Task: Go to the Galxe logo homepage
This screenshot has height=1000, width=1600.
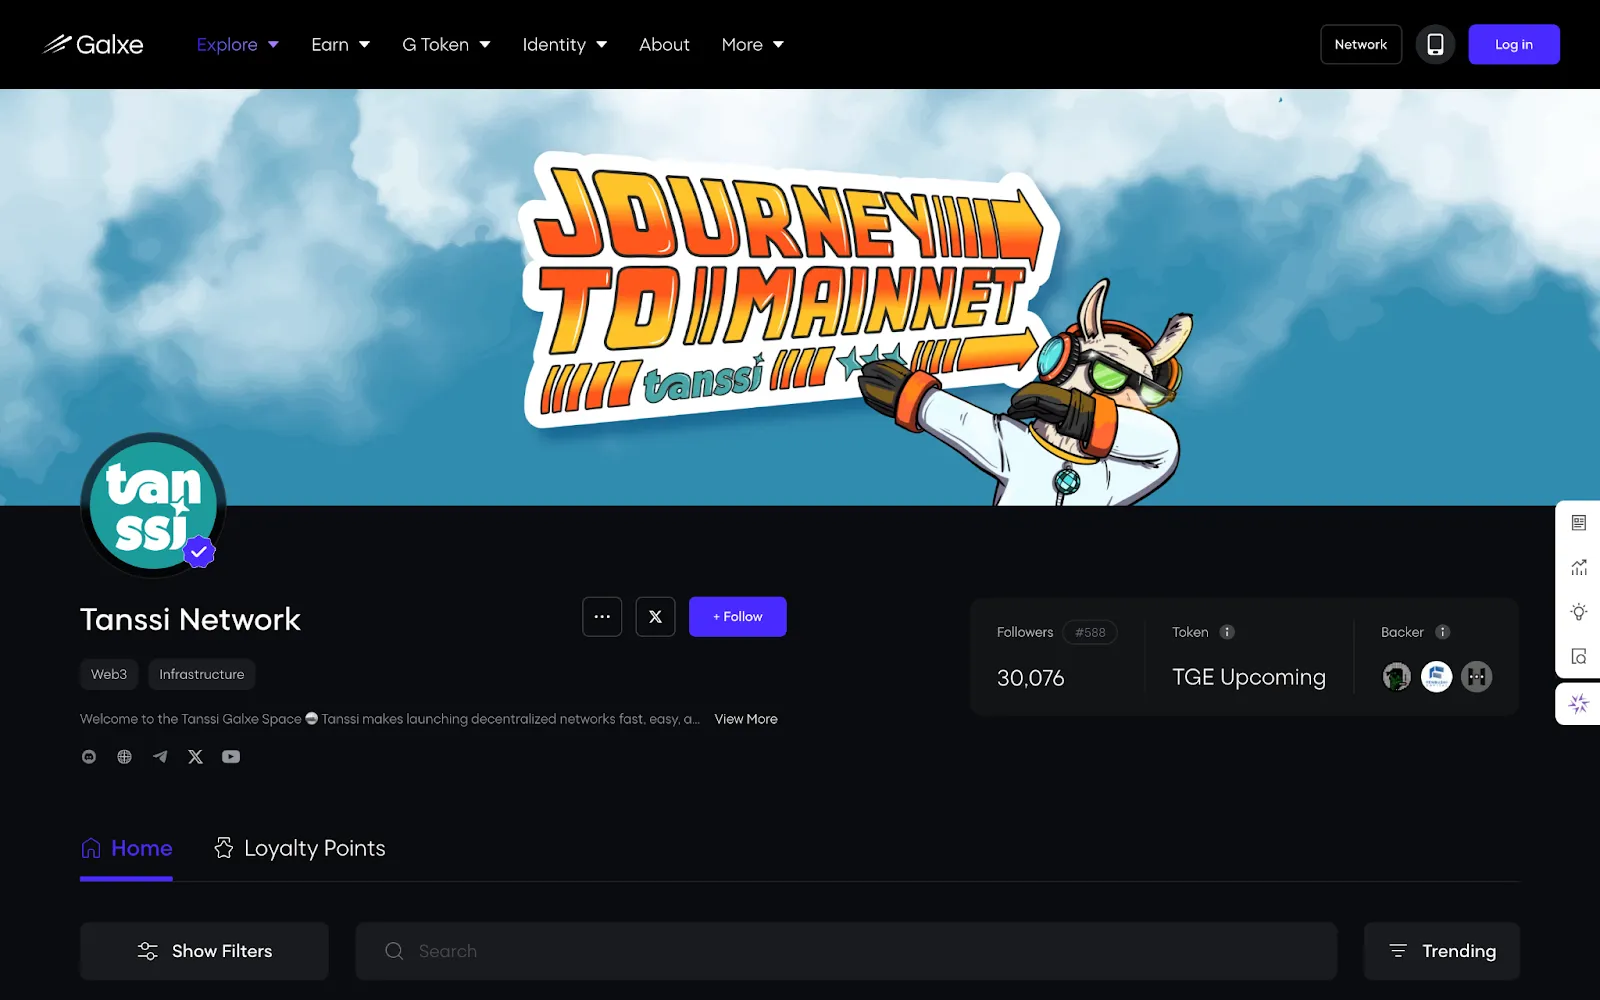Action: 93,44
